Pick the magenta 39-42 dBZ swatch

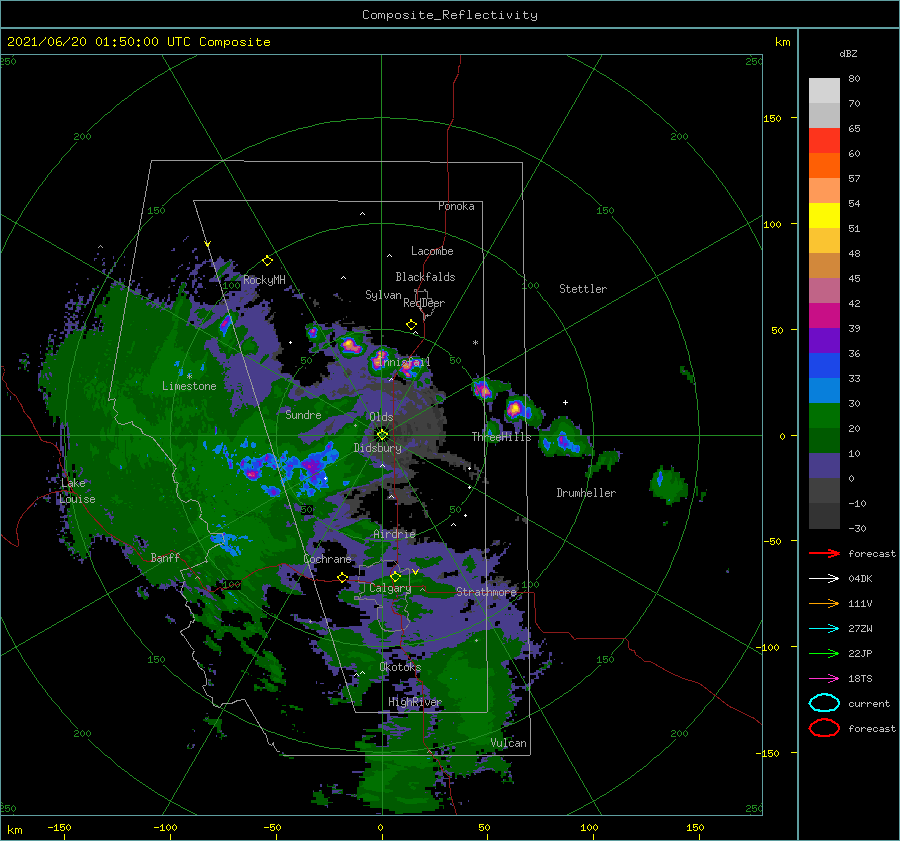(x=824, y=316)
